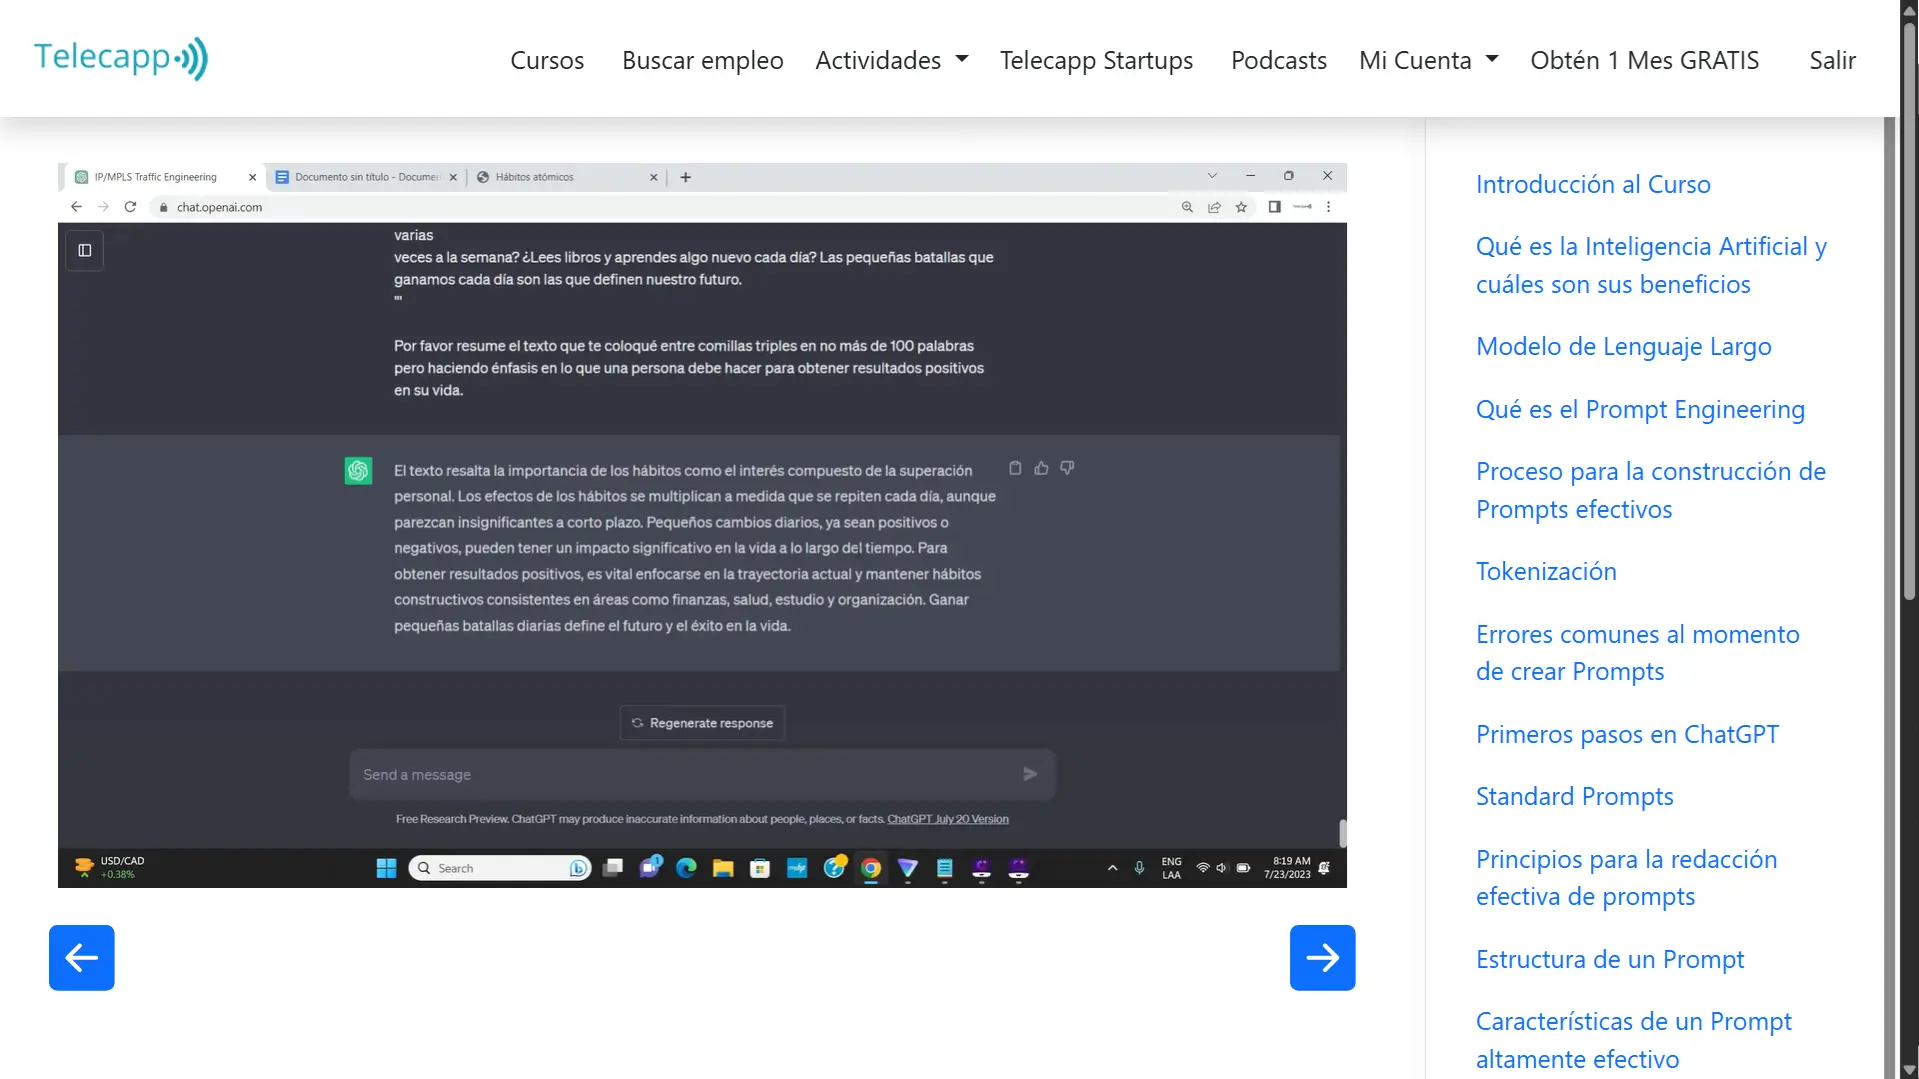Click the bookmark star in the address bar
Image resolution: width=1919 pixels, height=1079 pixels.
pos(1242,207)
